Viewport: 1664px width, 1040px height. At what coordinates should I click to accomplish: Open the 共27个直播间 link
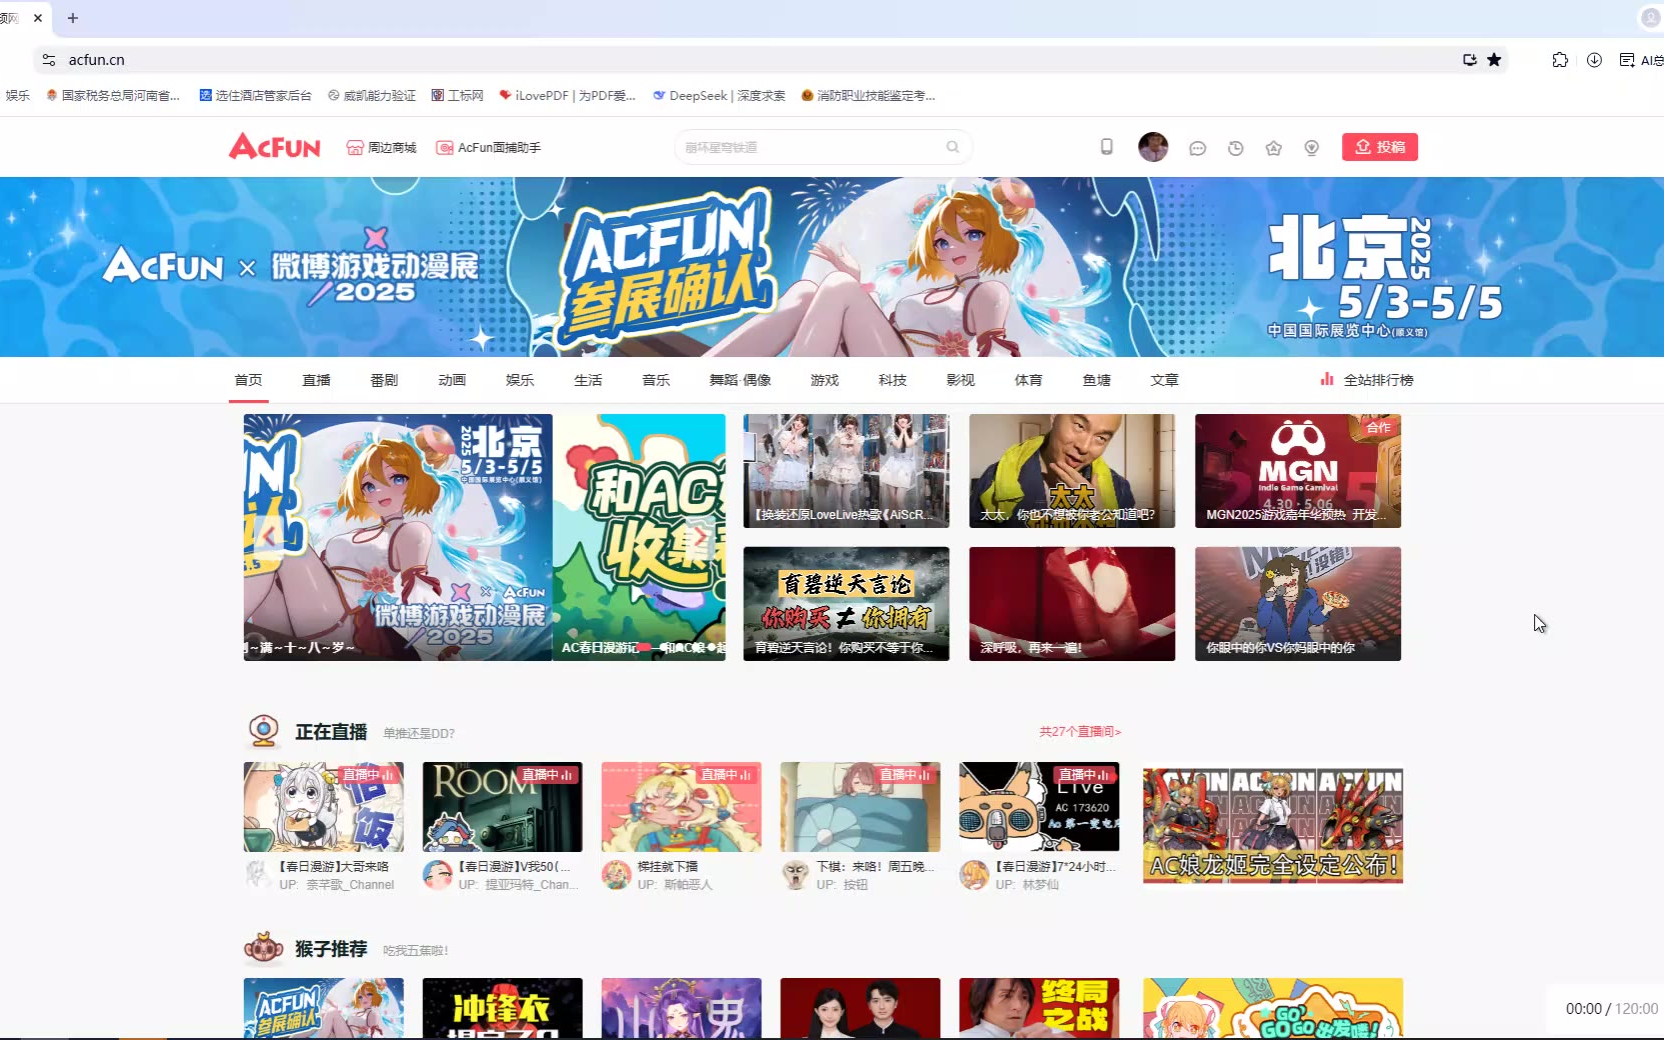(x=1080, y=732)
